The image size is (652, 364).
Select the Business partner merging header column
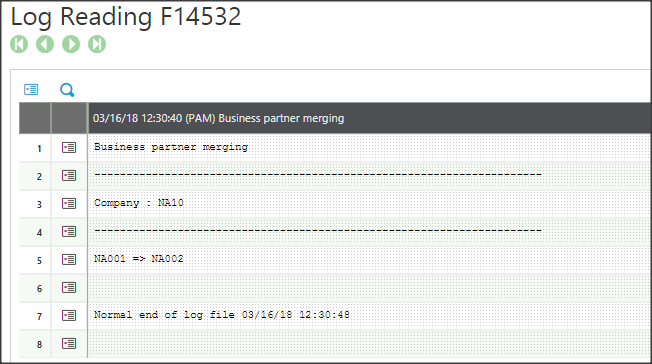pos(370,118)
